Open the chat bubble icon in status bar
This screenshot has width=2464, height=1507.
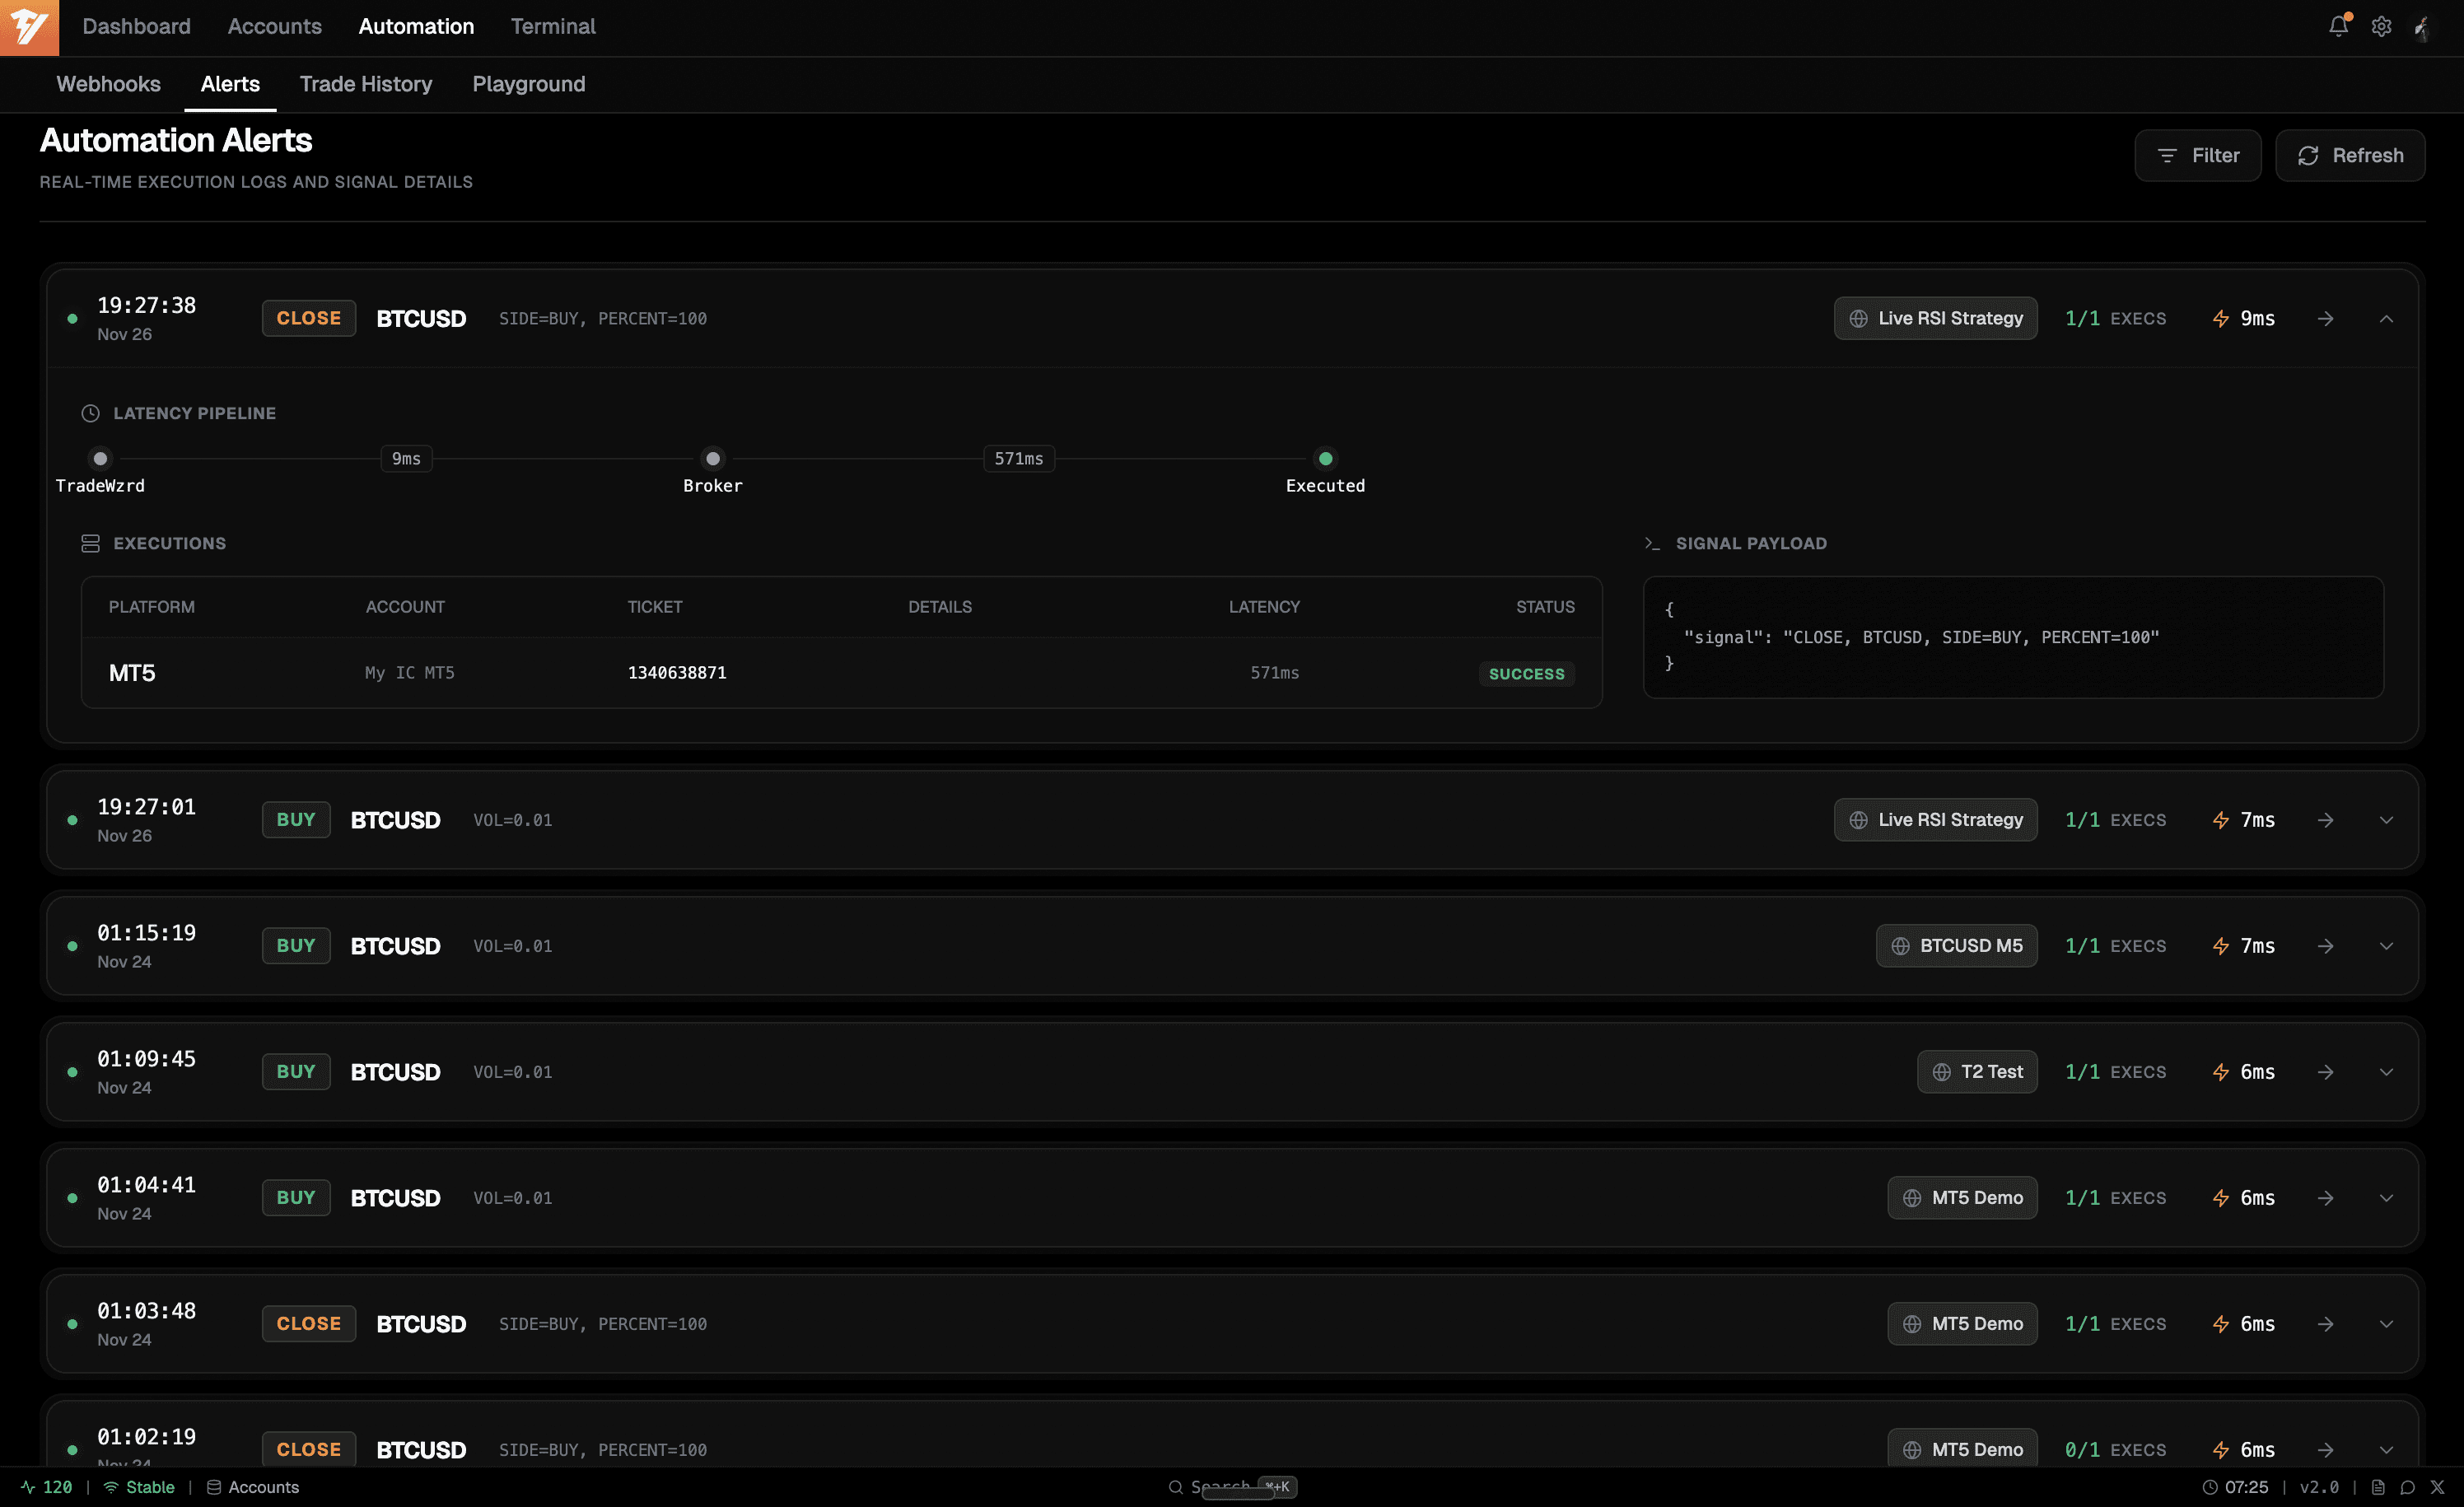pyautogui.click(x=2407, y=1487)
